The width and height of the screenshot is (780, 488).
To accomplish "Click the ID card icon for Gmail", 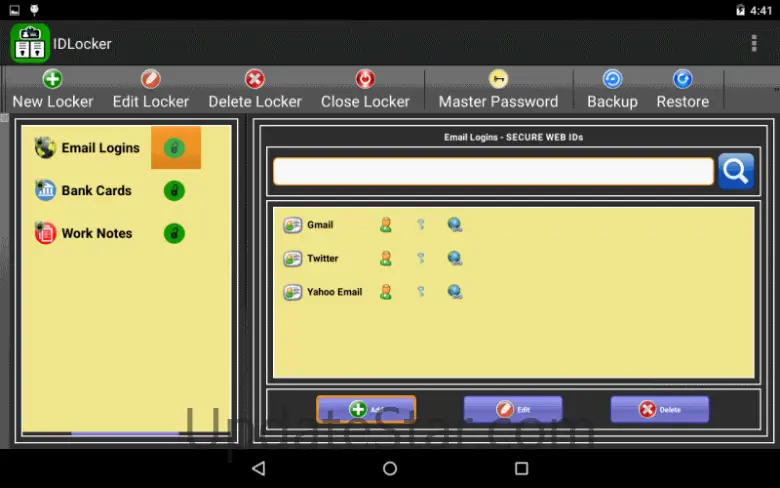I will [292, 225].
